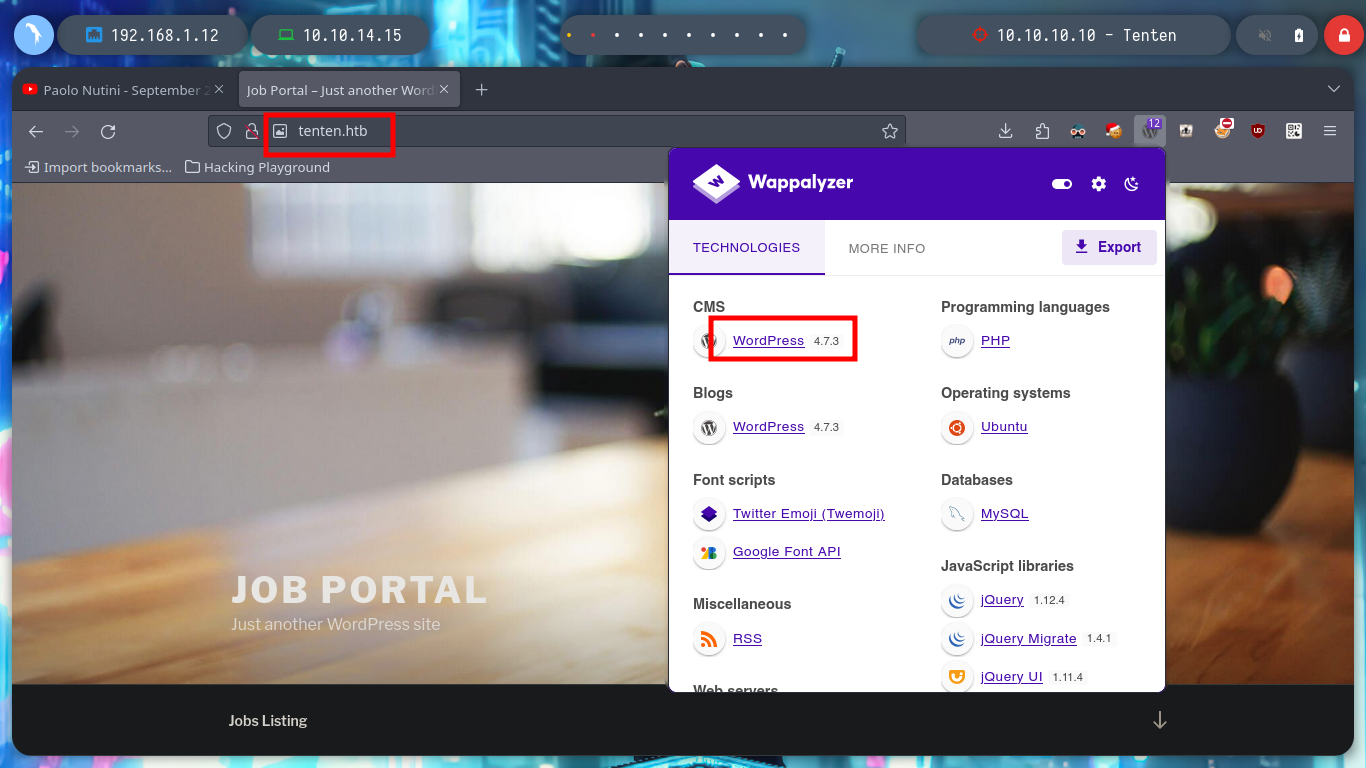Open the RSS link under Miscellaneous
The image size is (1366, 768).
click(x=747, y=639)
